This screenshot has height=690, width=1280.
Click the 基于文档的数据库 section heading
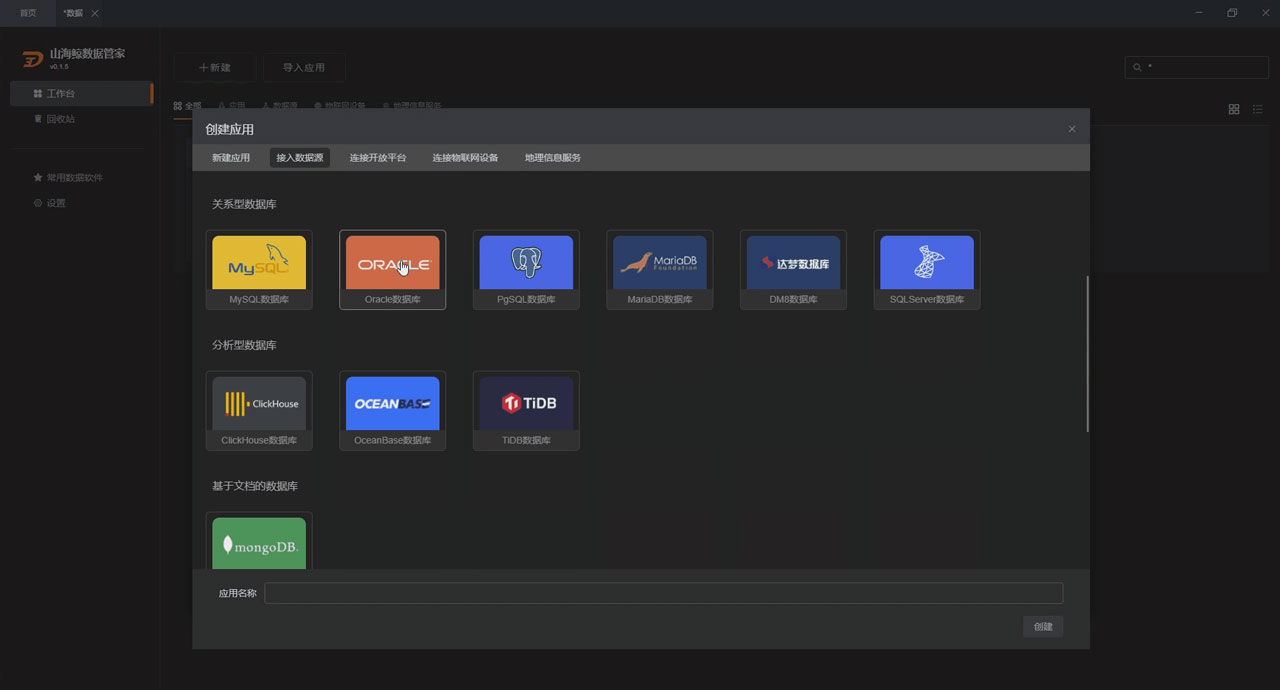coord(255,486)
